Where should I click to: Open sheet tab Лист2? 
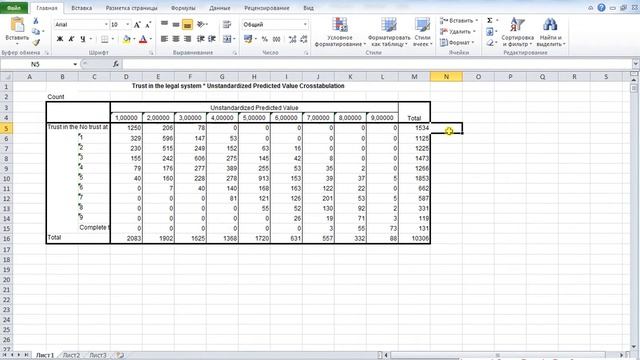pos(71,355)
